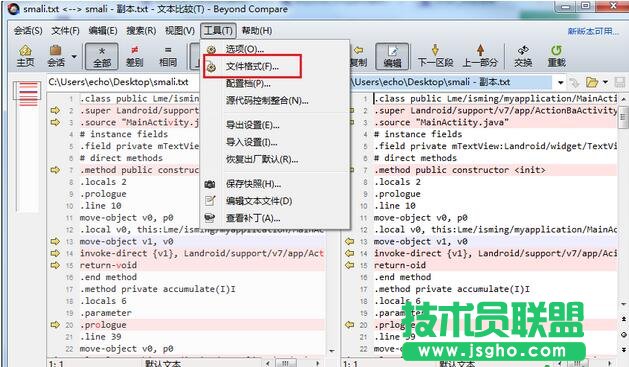The image size is (629, 367).
Task: Click the right pane save icon
Action: [x=619, y=83]
